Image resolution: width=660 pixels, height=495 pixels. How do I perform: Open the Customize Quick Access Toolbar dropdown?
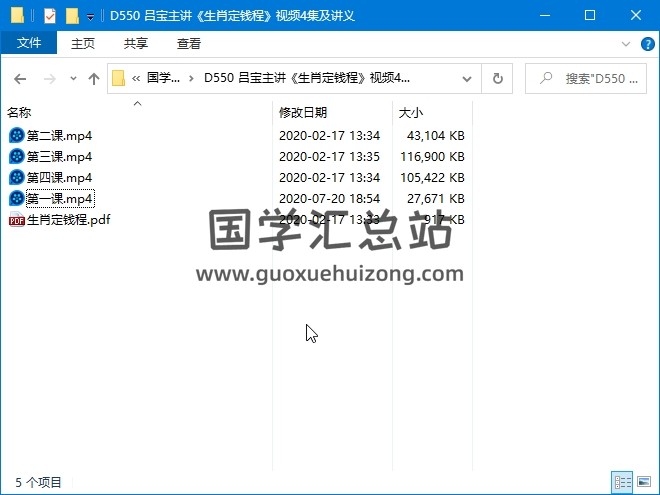tap(90, 17)
